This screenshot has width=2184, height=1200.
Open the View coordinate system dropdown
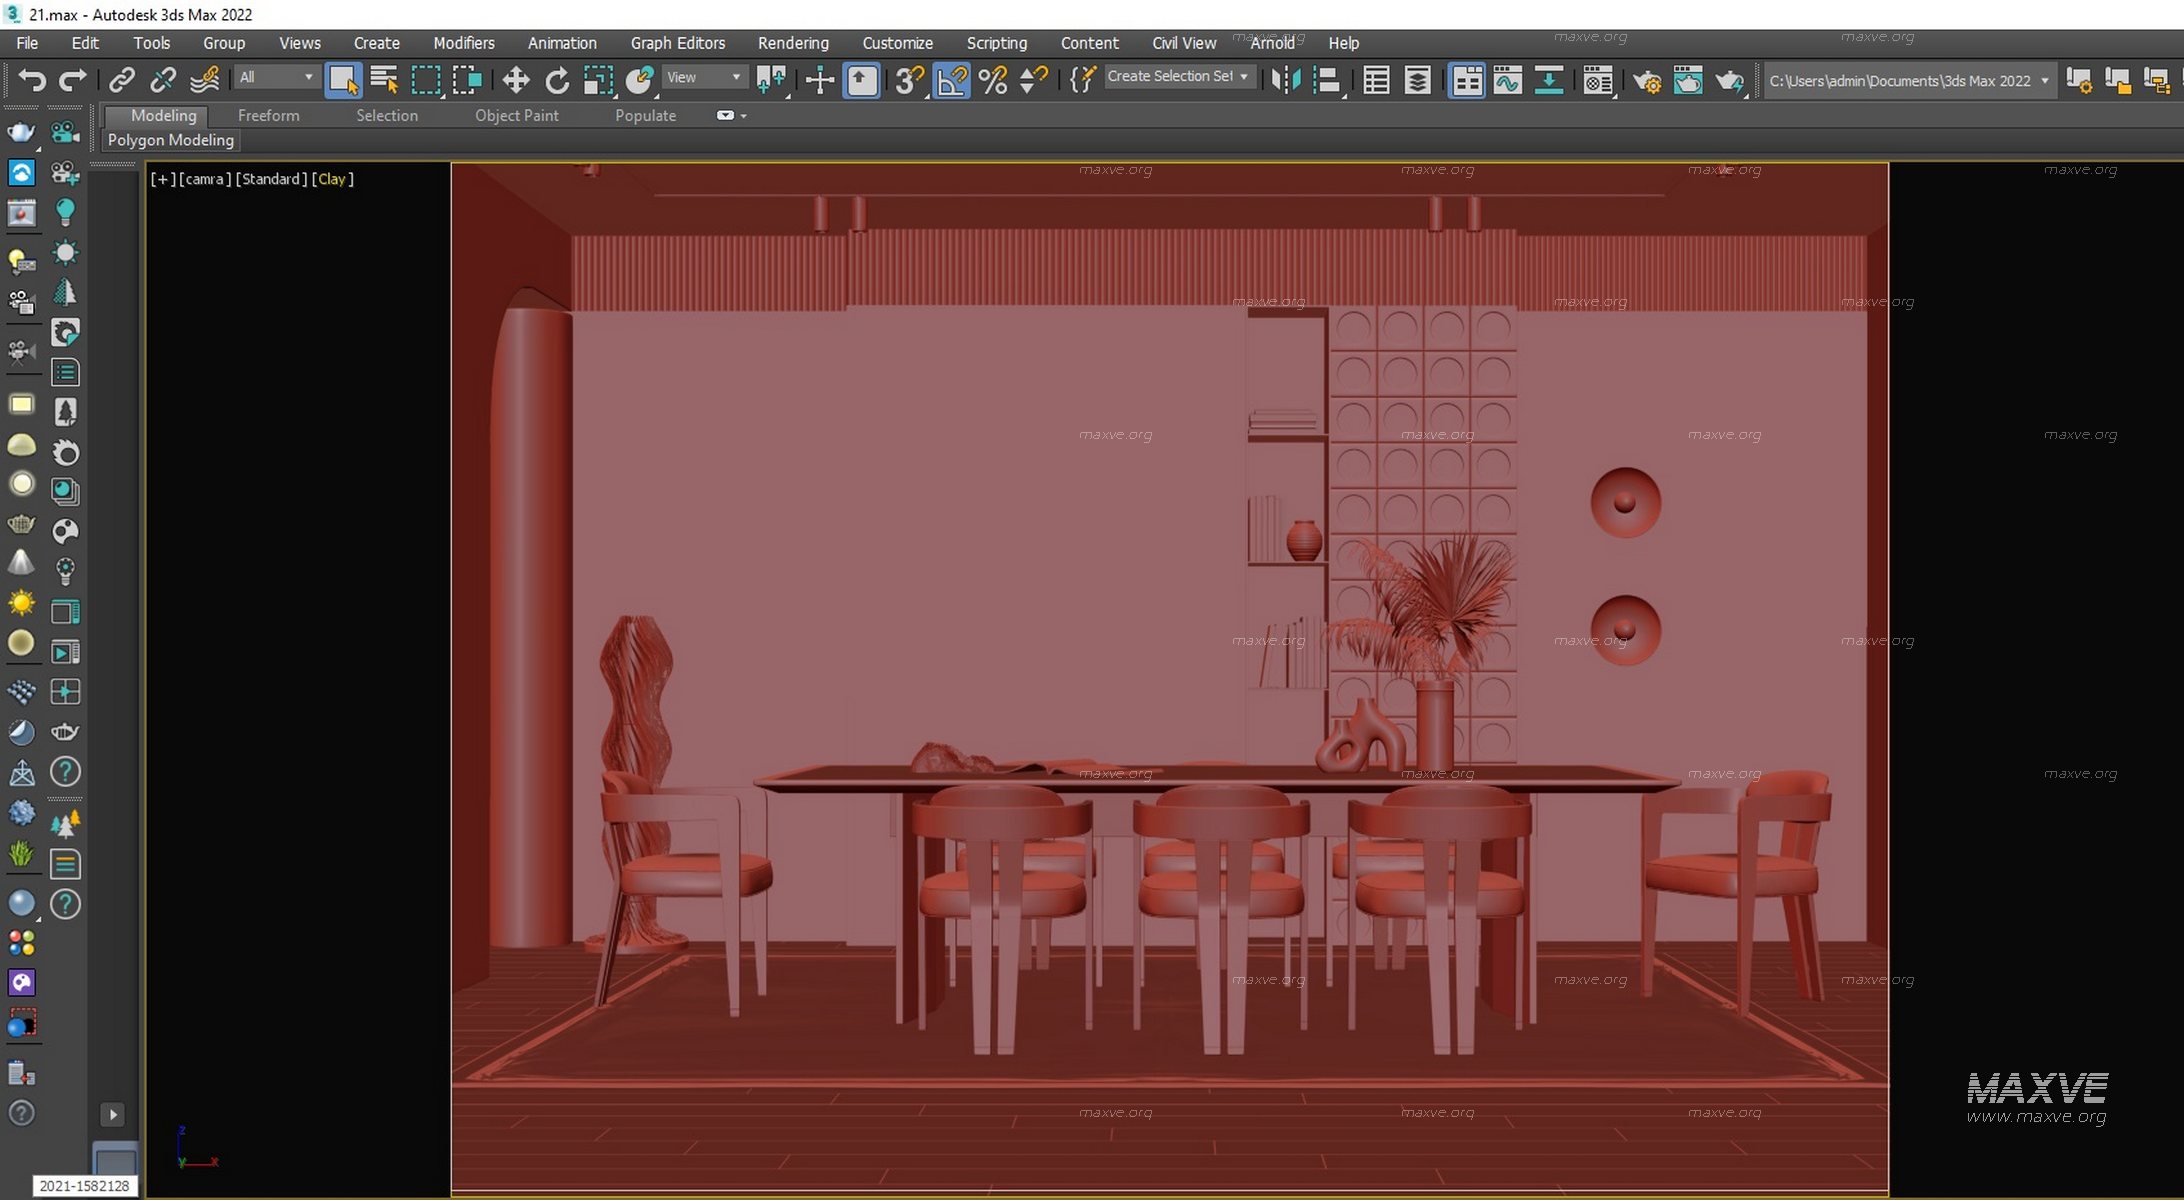[704, 77]
